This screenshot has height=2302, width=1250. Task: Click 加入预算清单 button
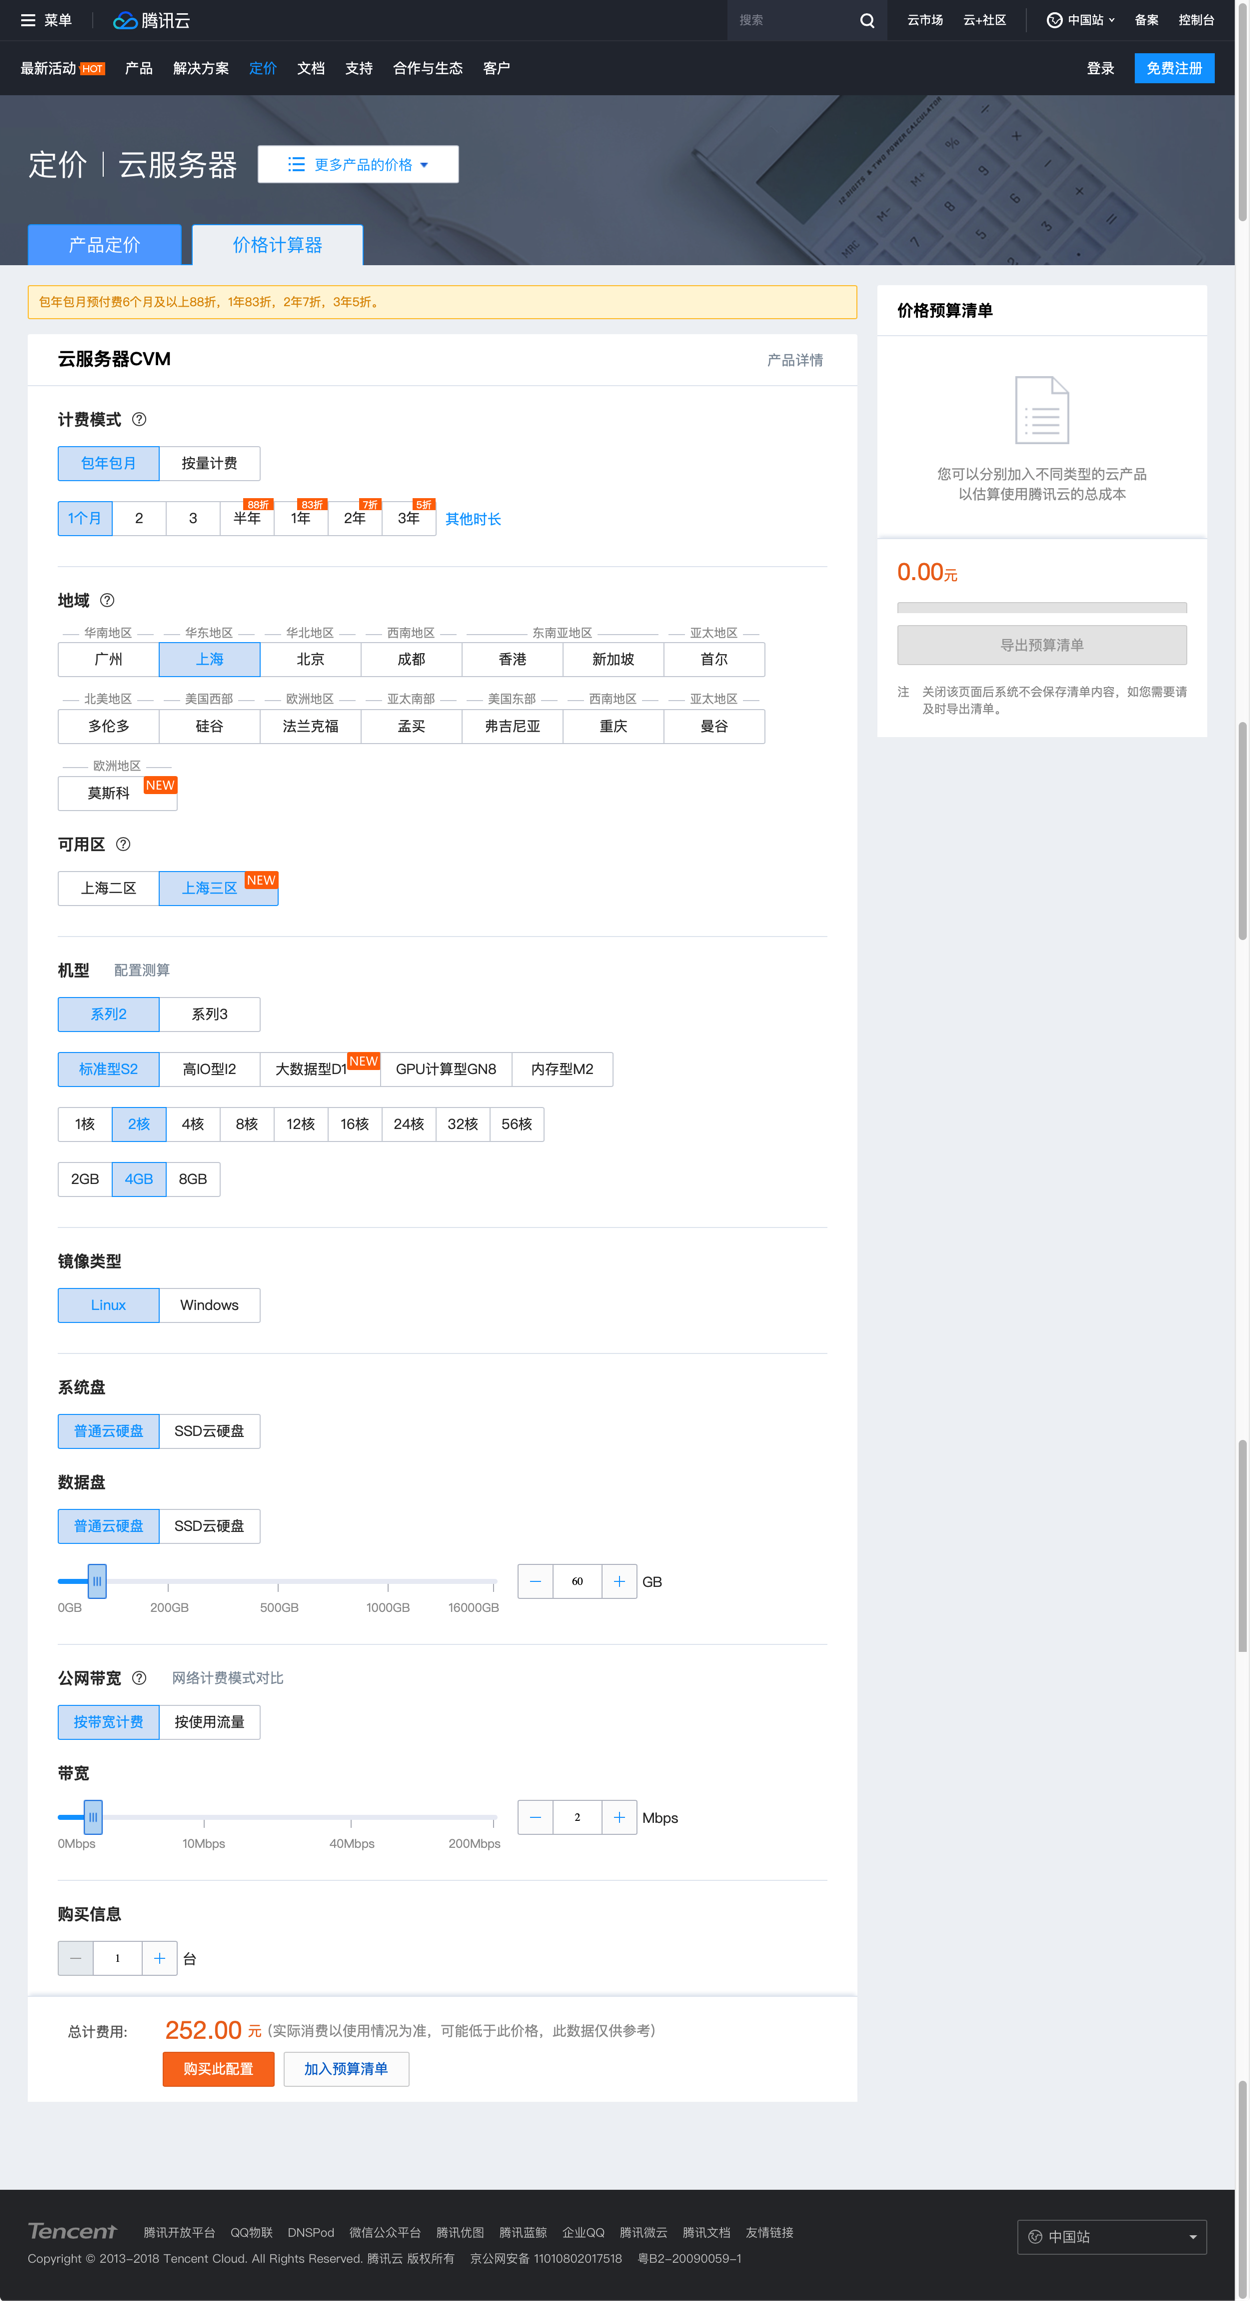[346, 2069]
